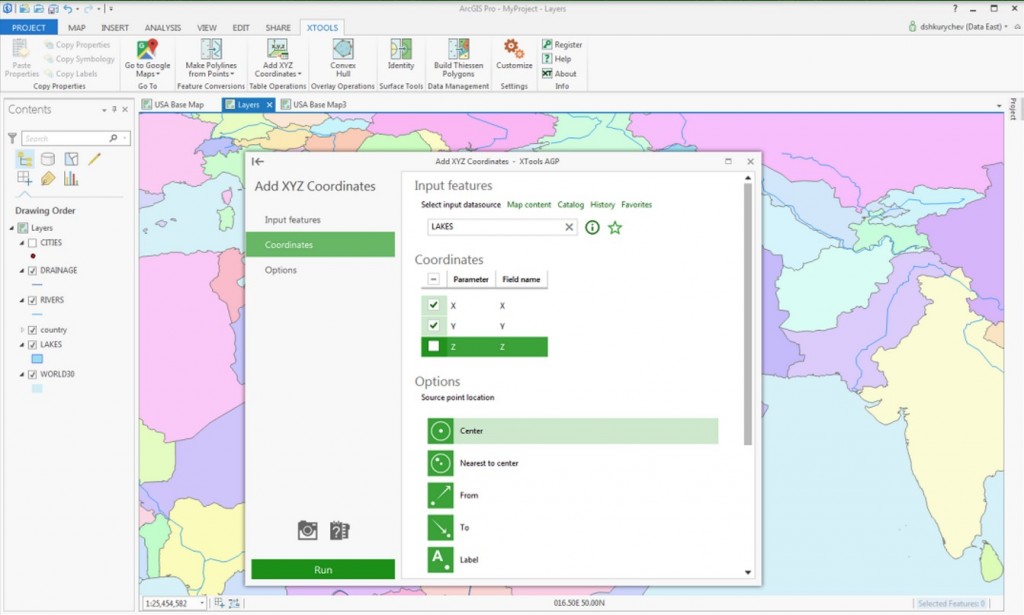Click the Contents search field
This screenshot has width=1024, height=615.
pyautogui.click(x=65, y=138)
